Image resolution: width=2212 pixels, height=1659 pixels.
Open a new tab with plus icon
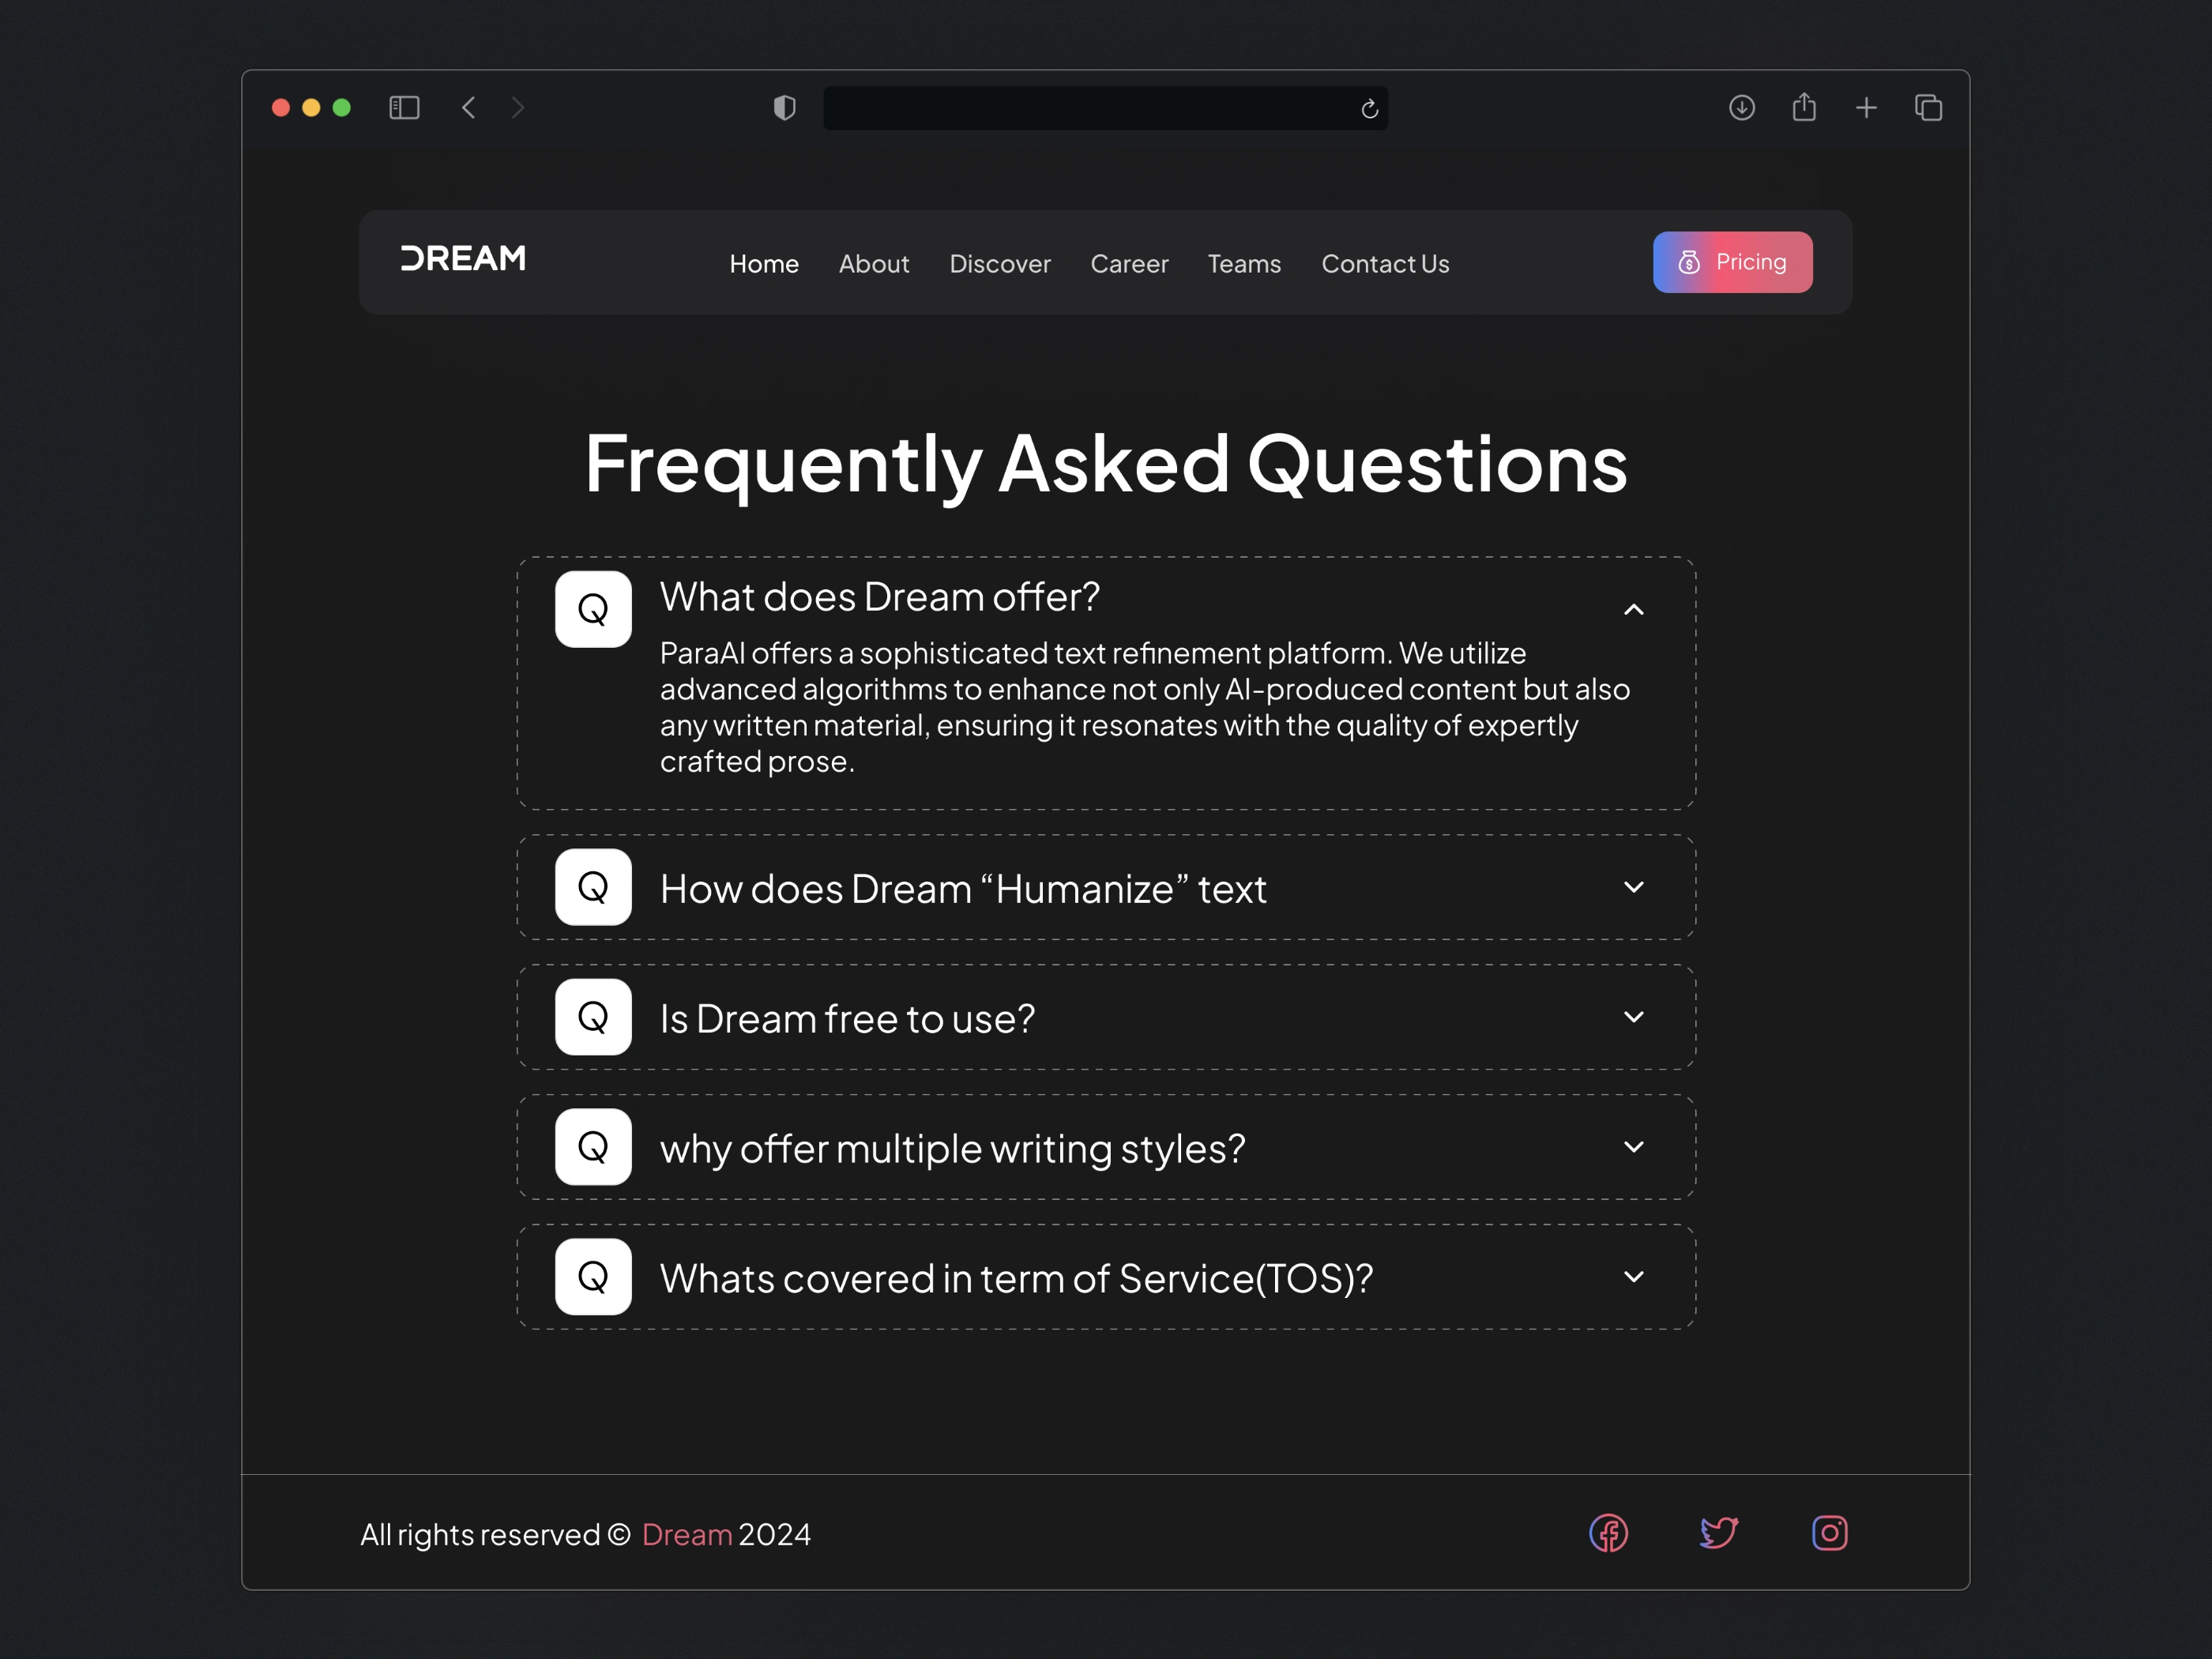click(x=1866, y=108)
